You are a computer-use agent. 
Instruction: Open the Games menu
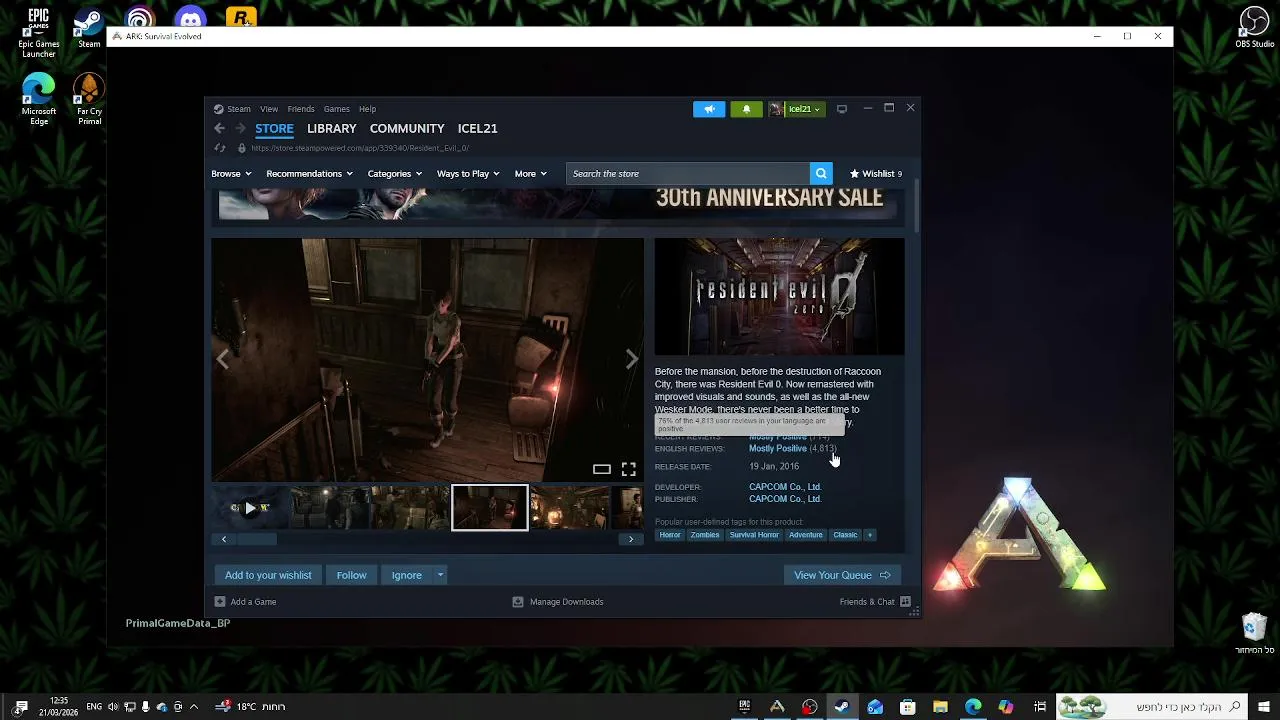(x=336, y=109)
